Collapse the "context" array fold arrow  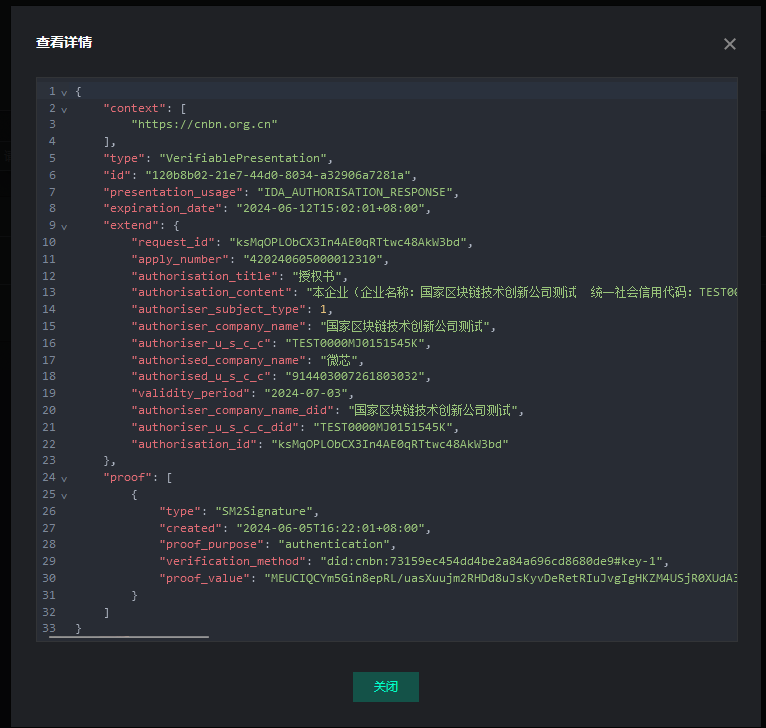pos(64,108)
